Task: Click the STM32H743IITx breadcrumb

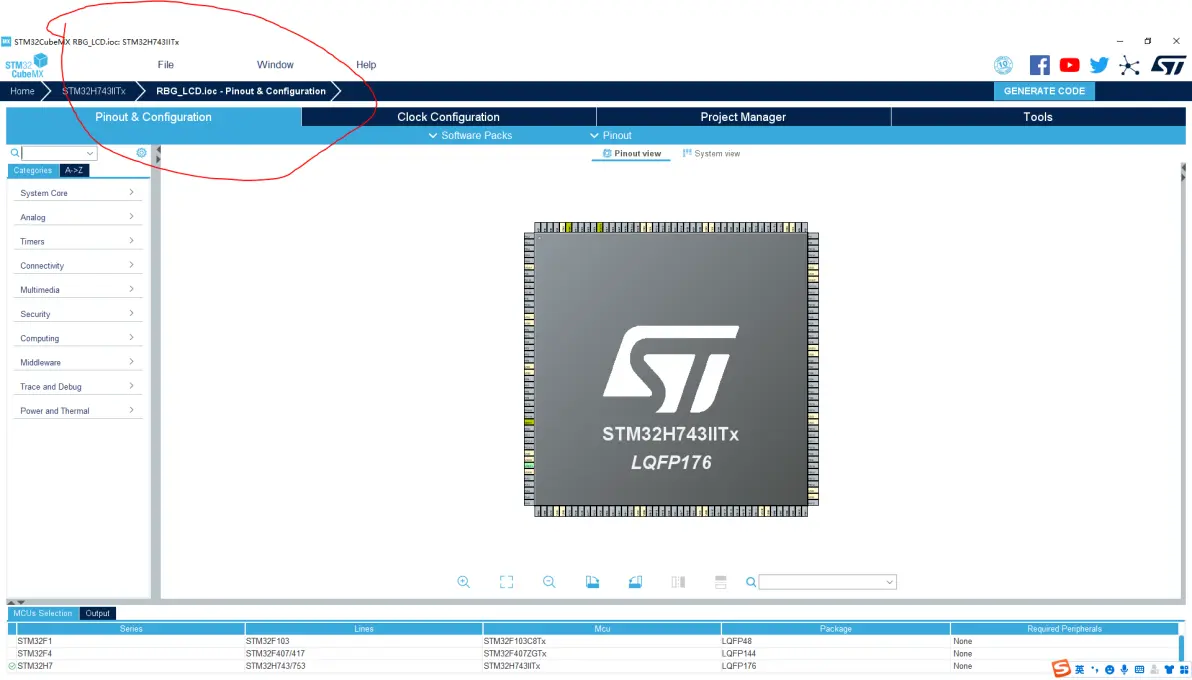Action: (94, 91)
